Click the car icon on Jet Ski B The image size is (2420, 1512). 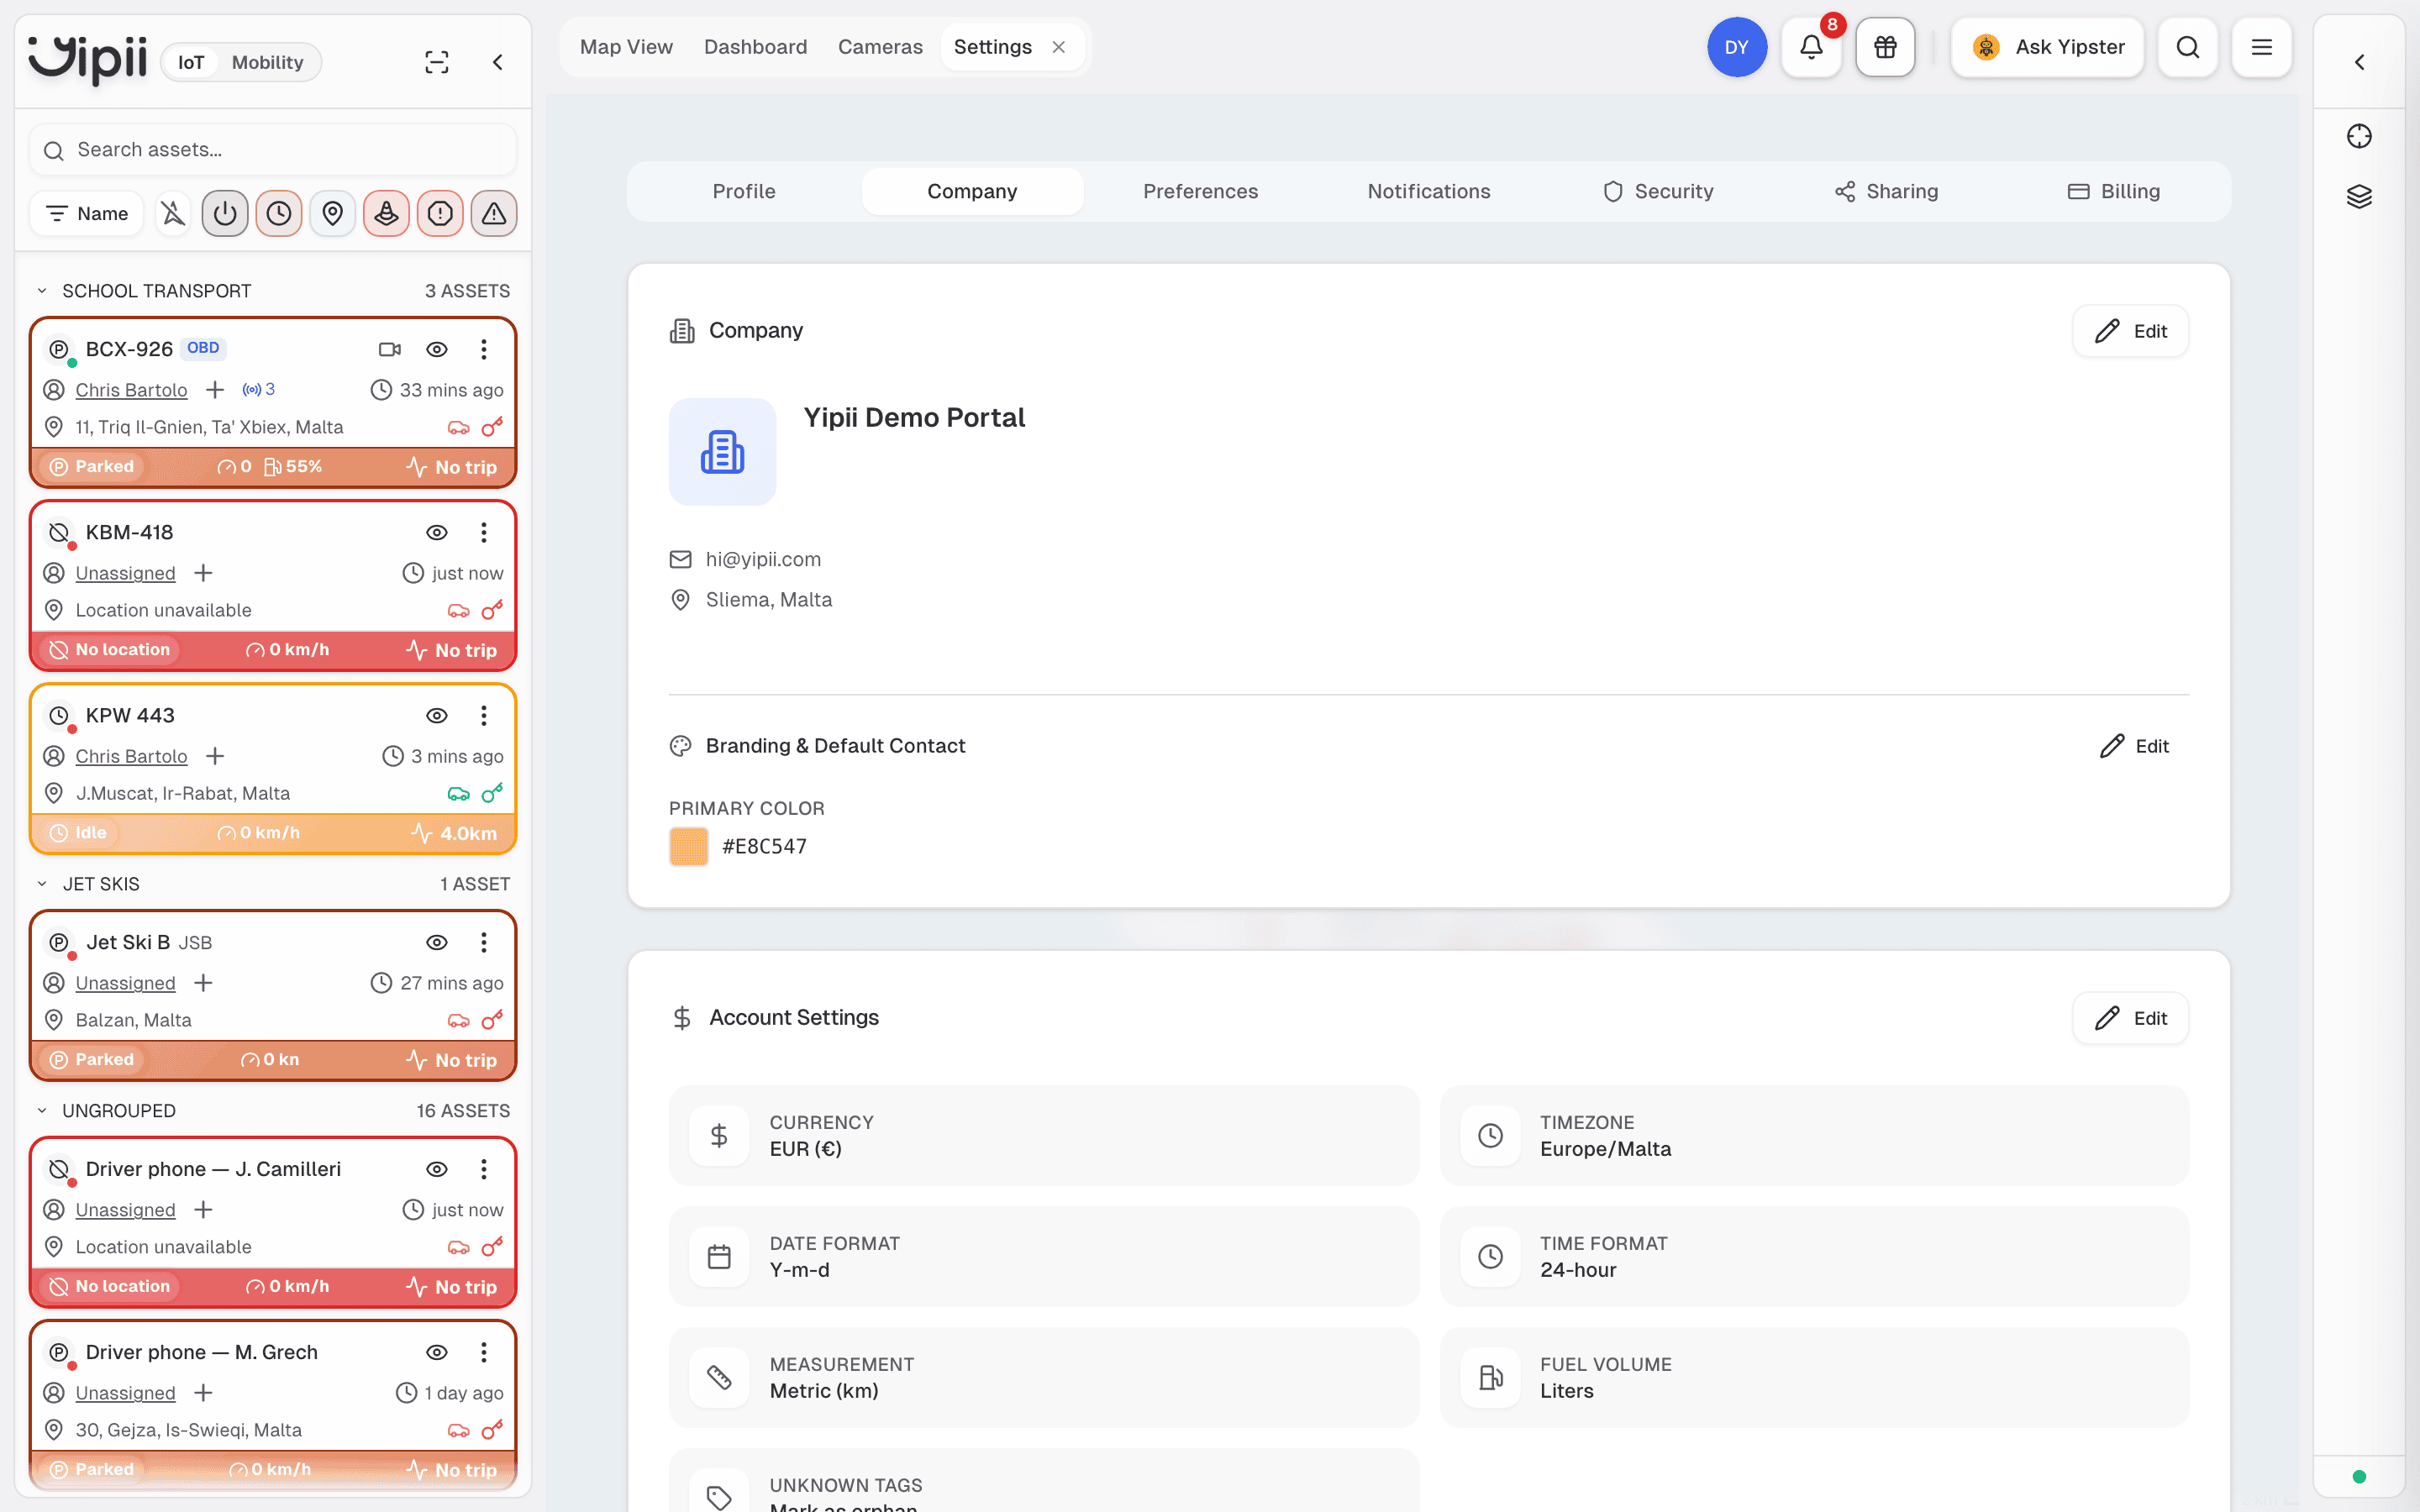click(458, 1020)
